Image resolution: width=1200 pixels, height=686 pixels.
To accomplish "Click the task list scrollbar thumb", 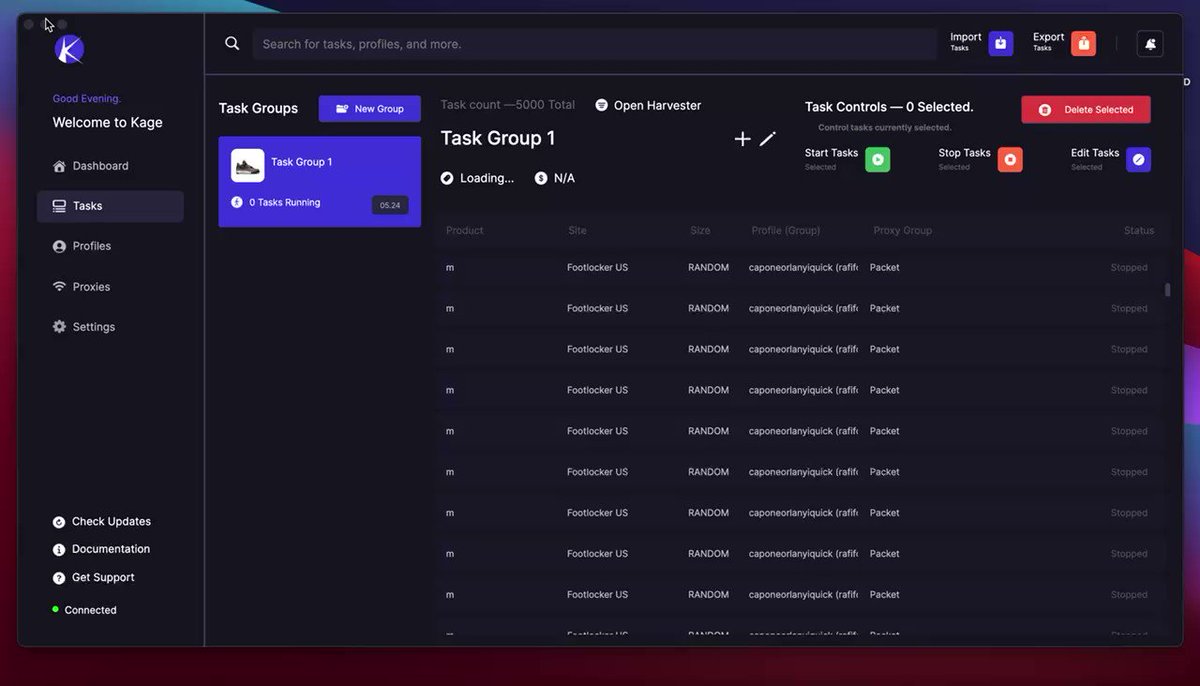I will pos(1167,290).
